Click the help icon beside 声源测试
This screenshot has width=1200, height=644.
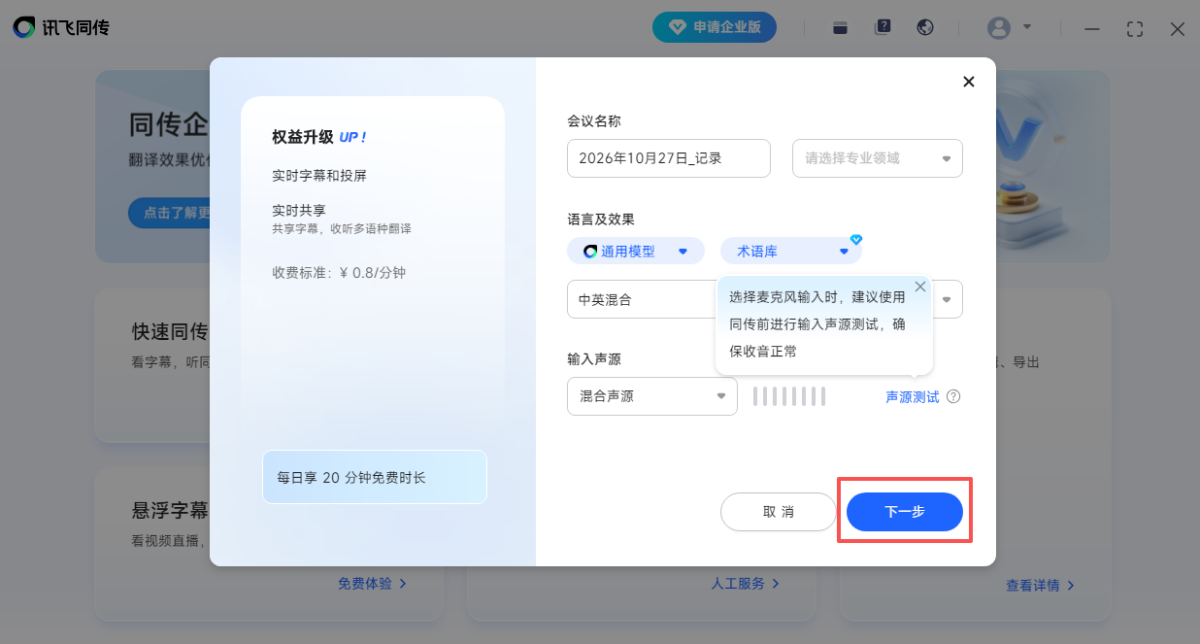click(x=953, y=397)
